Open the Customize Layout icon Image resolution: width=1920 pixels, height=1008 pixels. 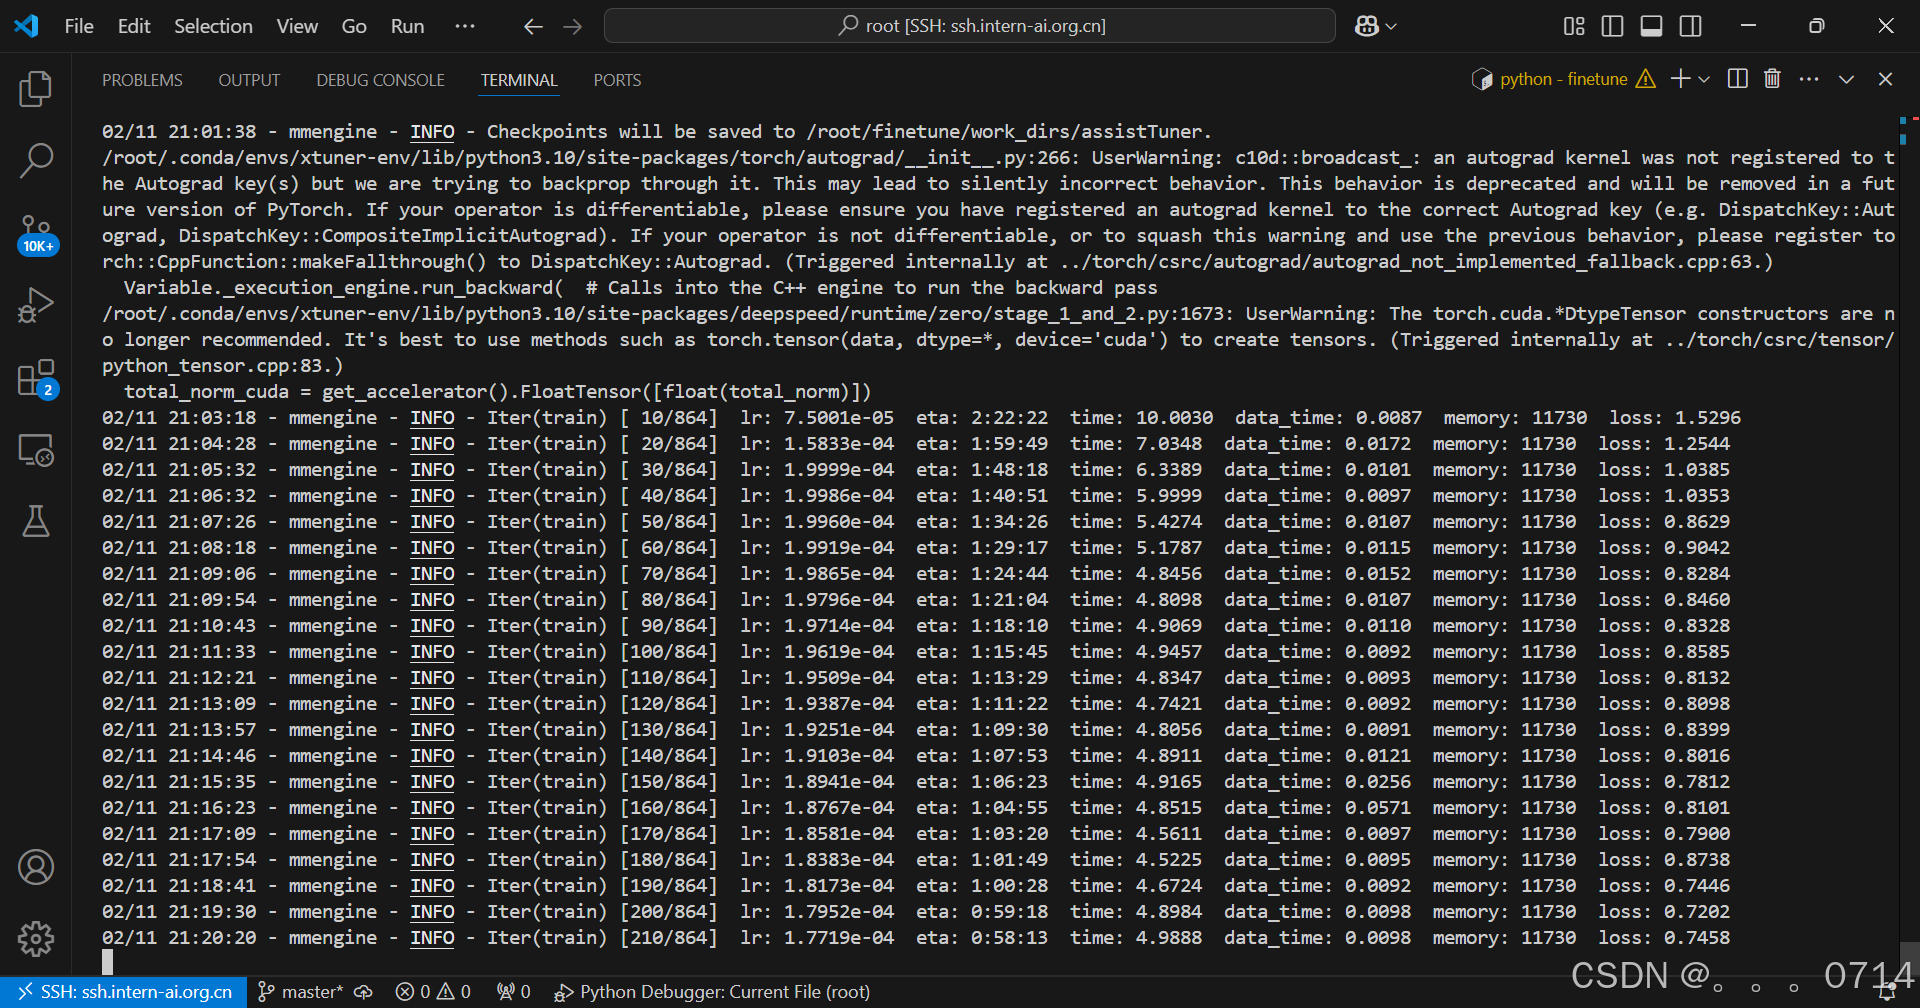[1574, 26]
